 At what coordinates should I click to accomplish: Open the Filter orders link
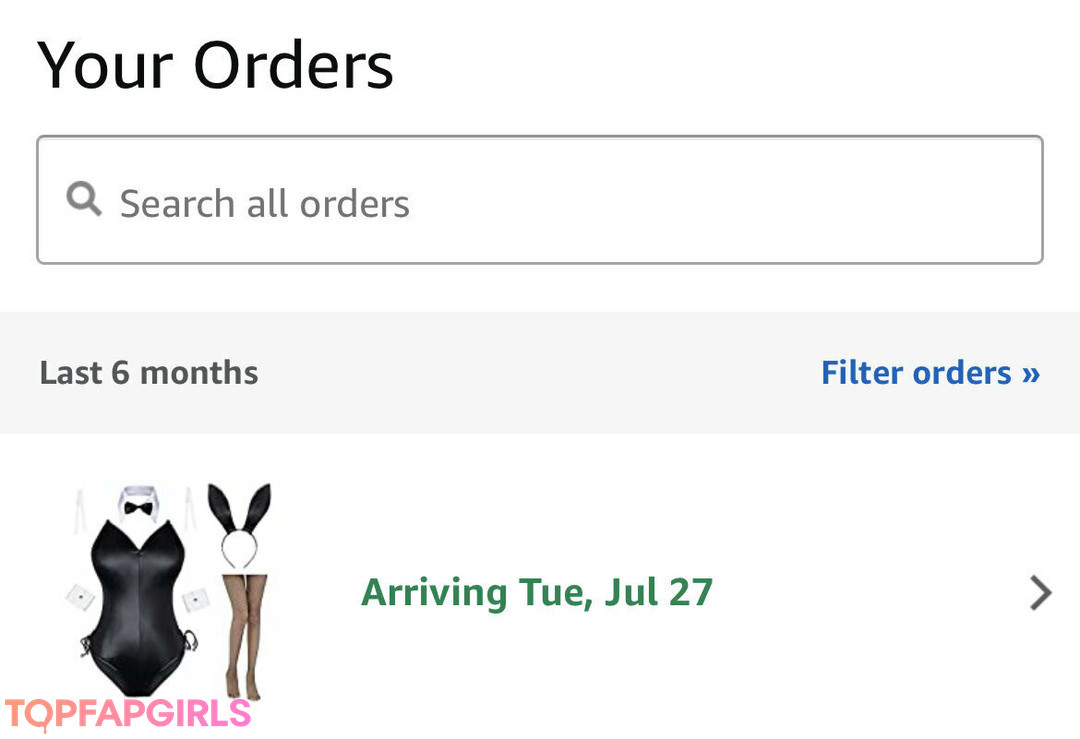(917, 373)
